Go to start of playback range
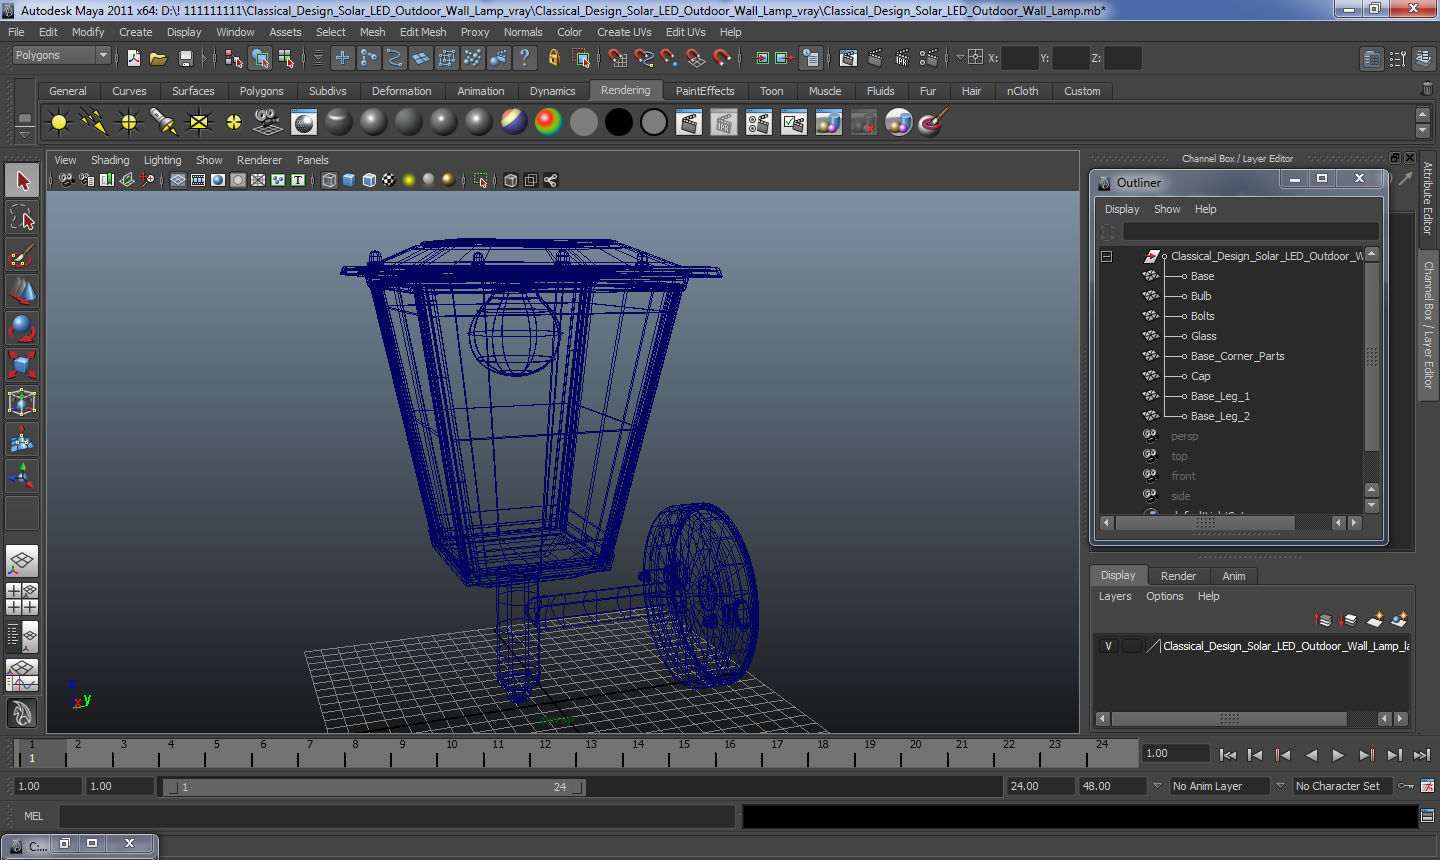This screenshot has width=1440, height=860. [1228, 755]
